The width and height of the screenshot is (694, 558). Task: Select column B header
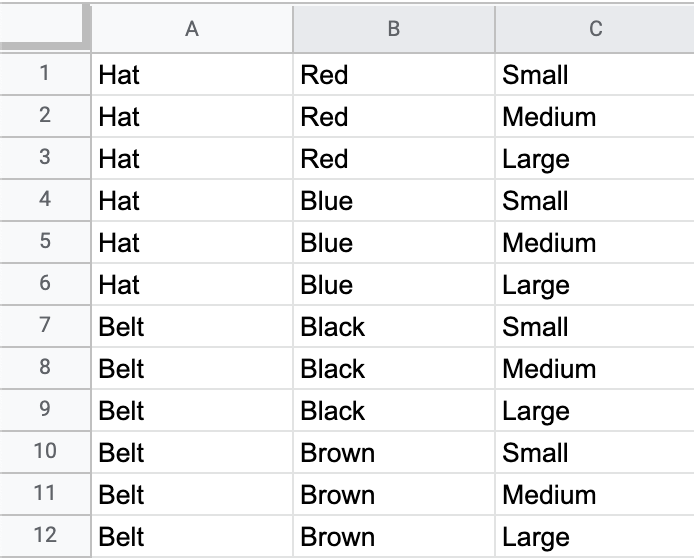tap(393, 29)
